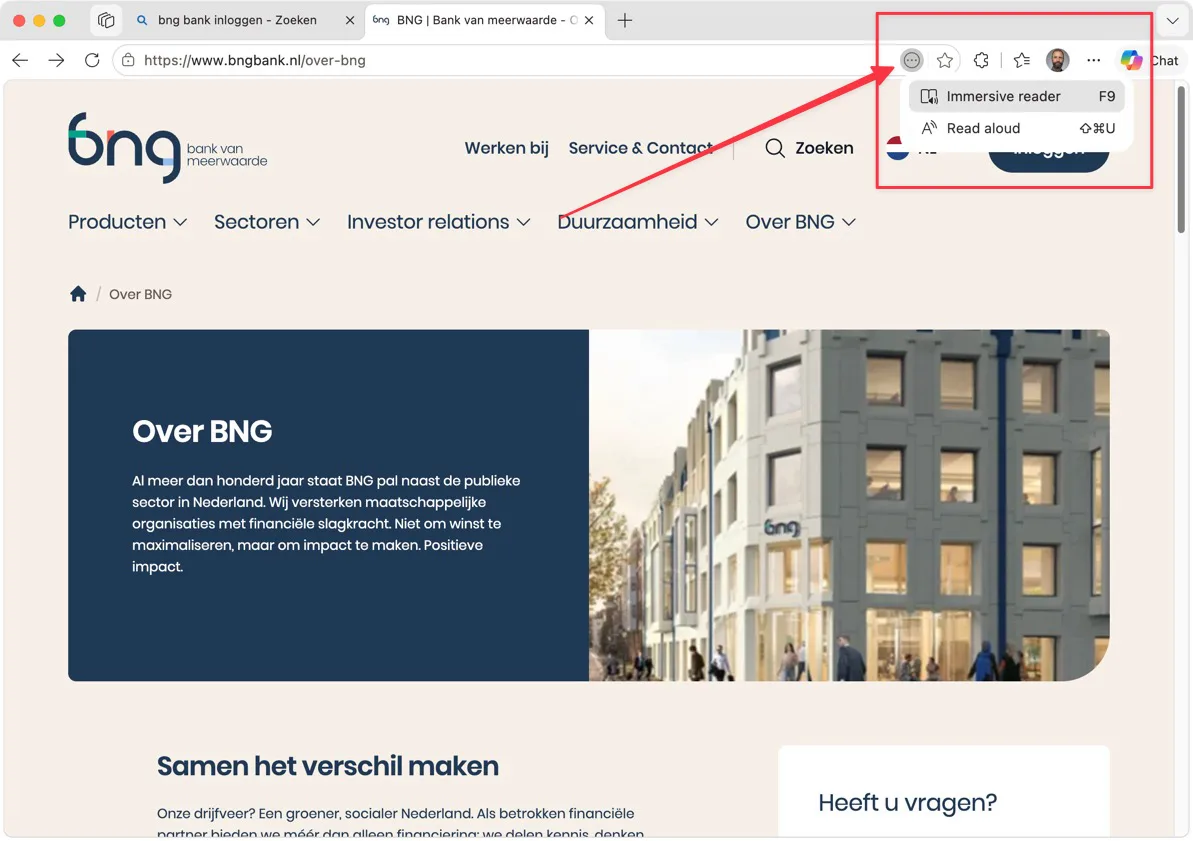Click the address bar overflow (three dots circle) icon
Screen dimensions: 1193x841
911,60
